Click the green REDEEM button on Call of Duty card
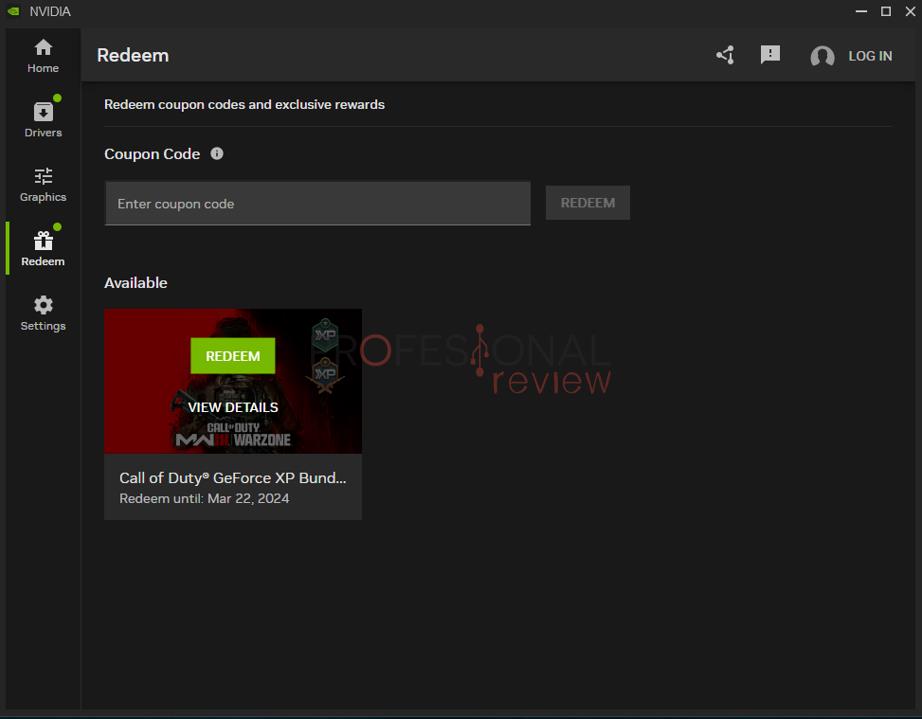The height and width of the screenshot is (719, 922). pos(233,356)
